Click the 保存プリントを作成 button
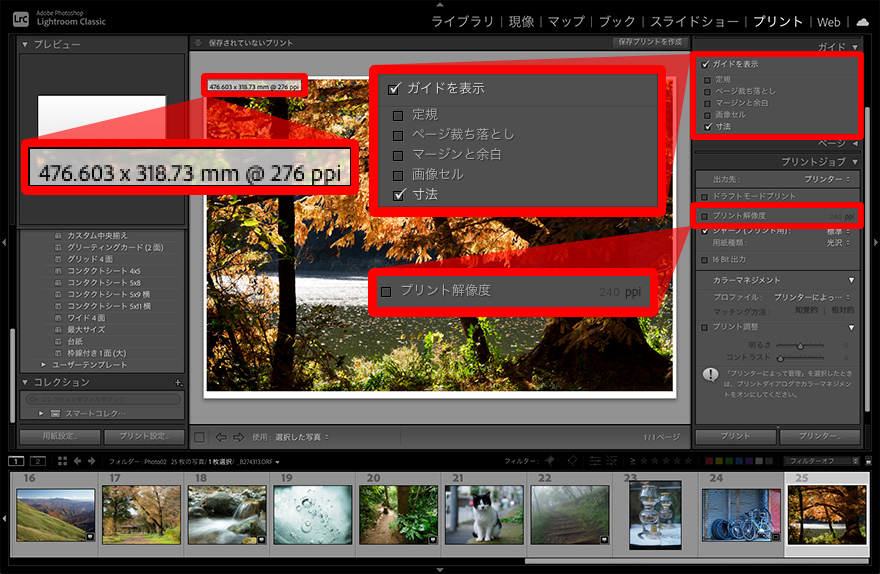This screenshot has height=574, width=880. pos(648,42)
